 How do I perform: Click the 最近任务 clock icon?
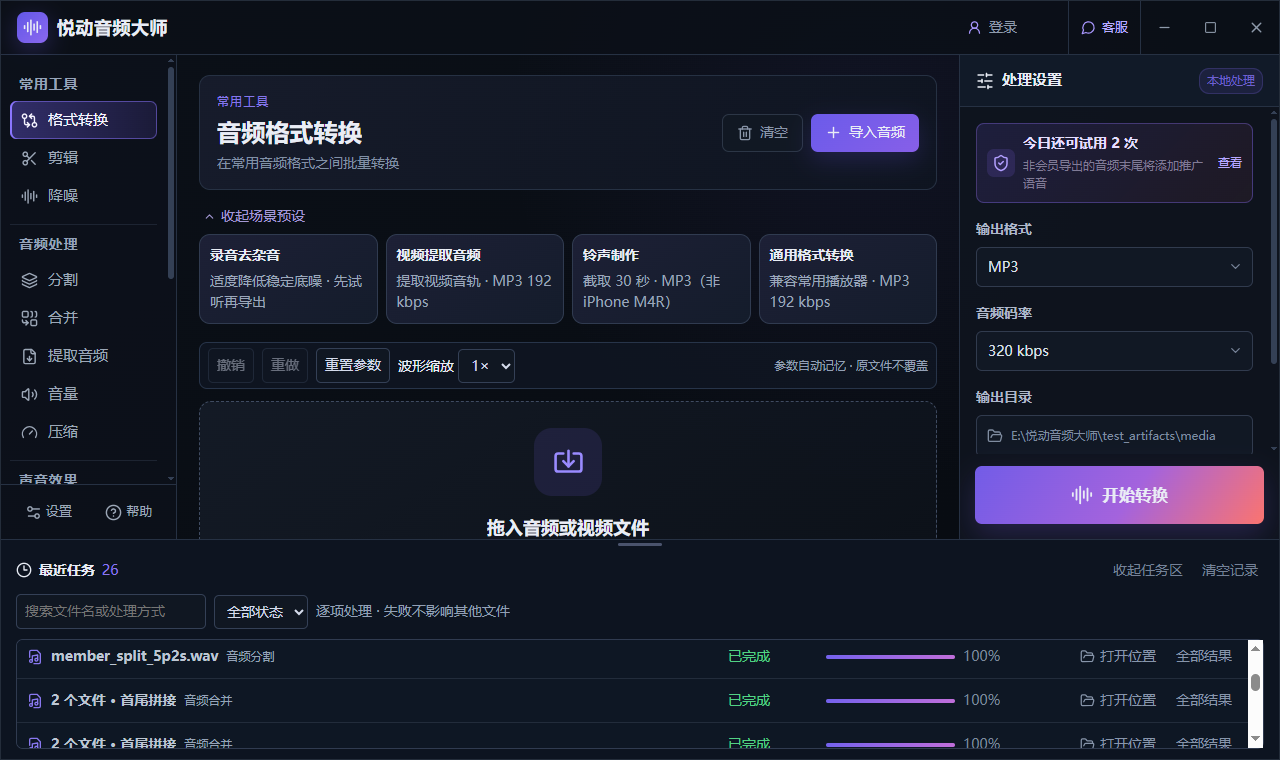[x=24, y=570]
